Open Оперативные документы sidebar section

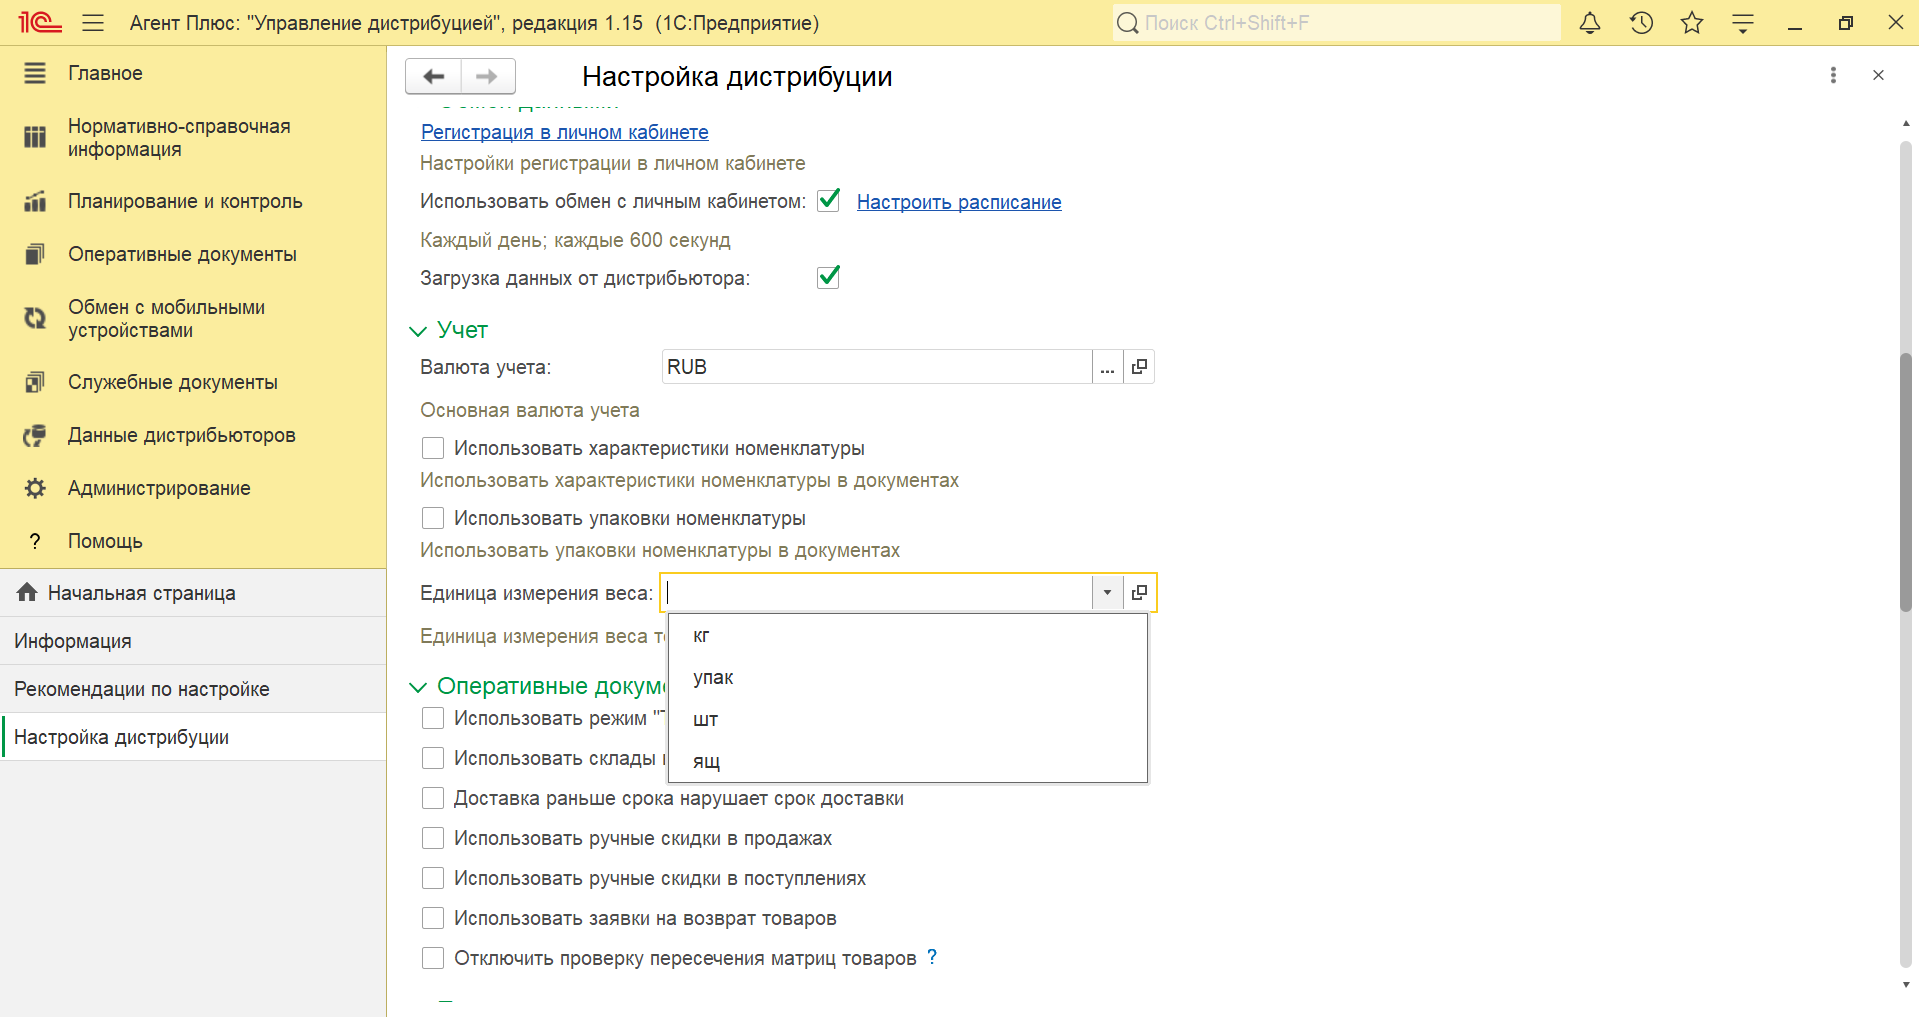coord(182,254)
